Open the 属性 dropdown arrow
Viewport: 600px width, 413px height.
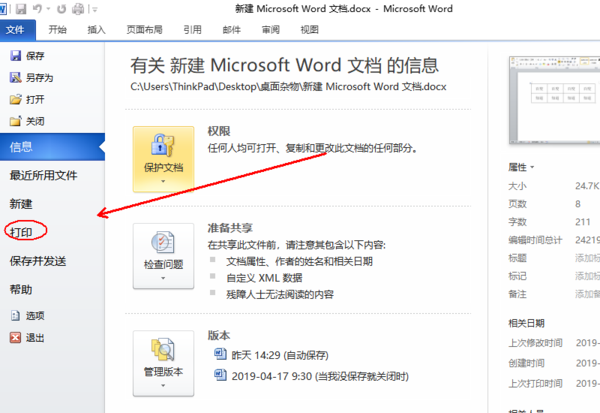pyautogui.click(x=532, y=168)
